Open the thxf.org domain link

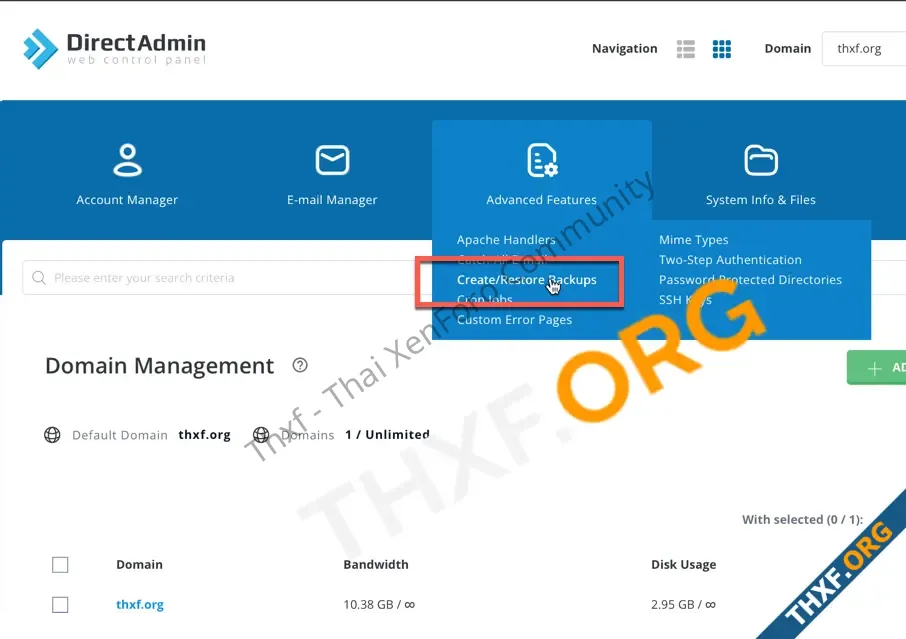[x=139, y=604]
